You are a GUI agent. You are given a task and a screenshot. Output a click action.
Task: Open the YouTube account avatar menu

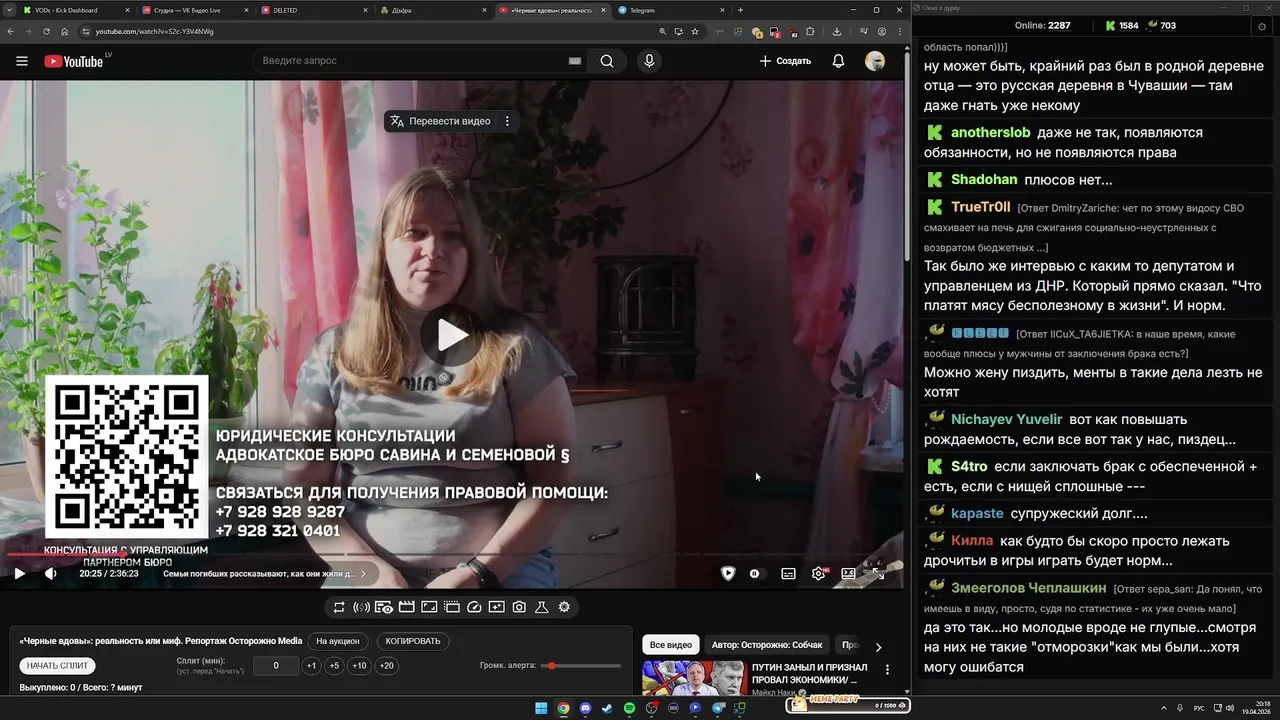[x=875, y=61]
